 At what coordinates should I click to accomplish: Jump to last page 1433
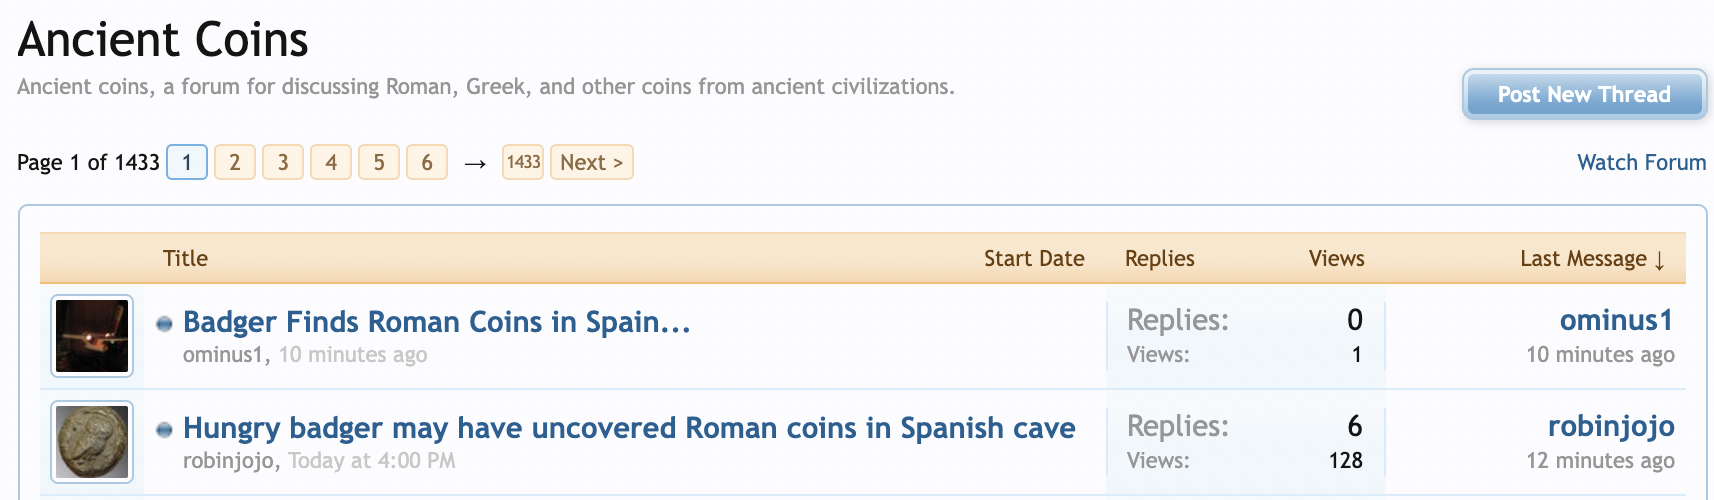coord(523,162)
